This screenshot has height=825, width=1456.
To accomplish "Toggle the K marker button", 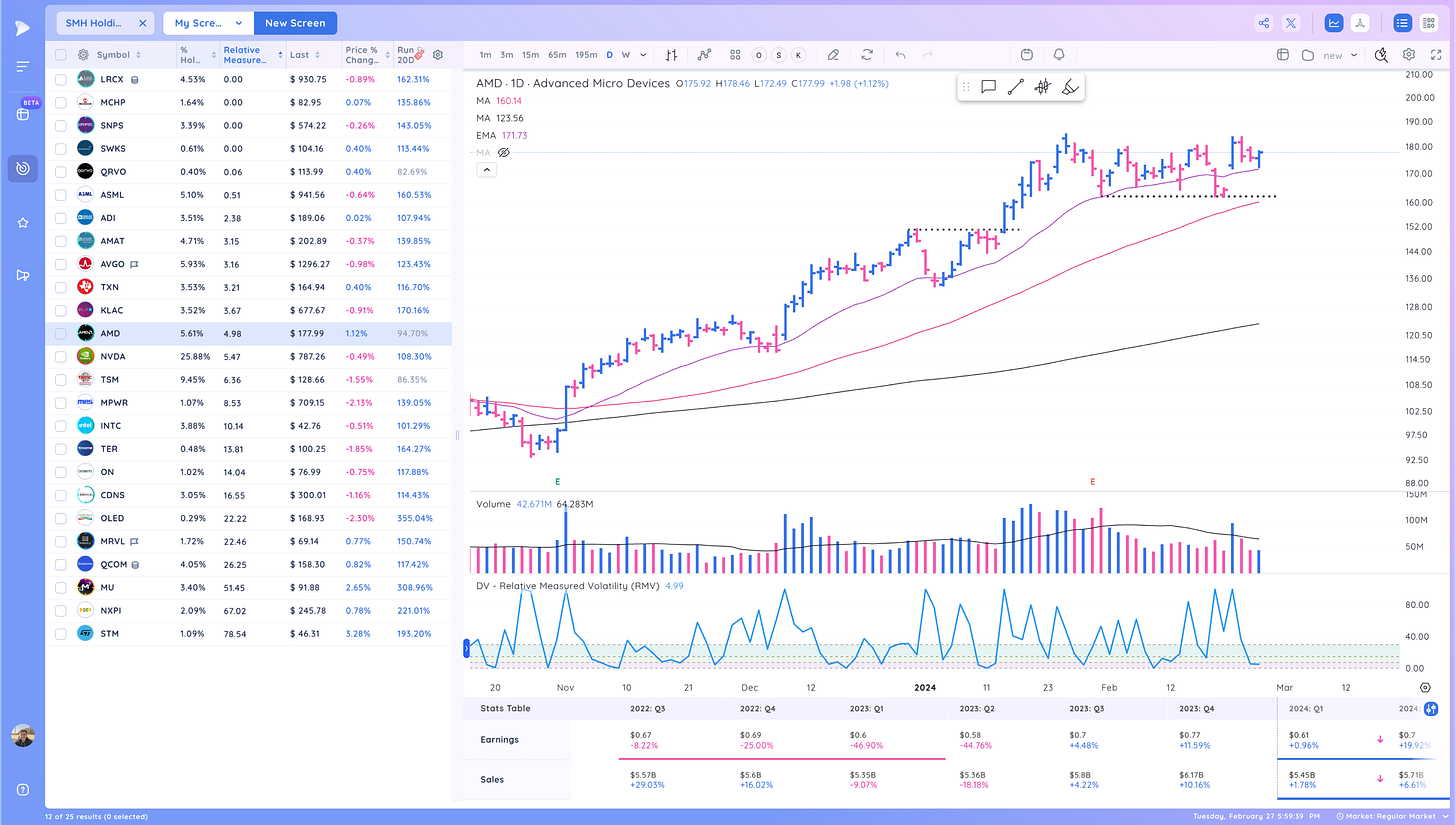I will [x=798, y=55].
